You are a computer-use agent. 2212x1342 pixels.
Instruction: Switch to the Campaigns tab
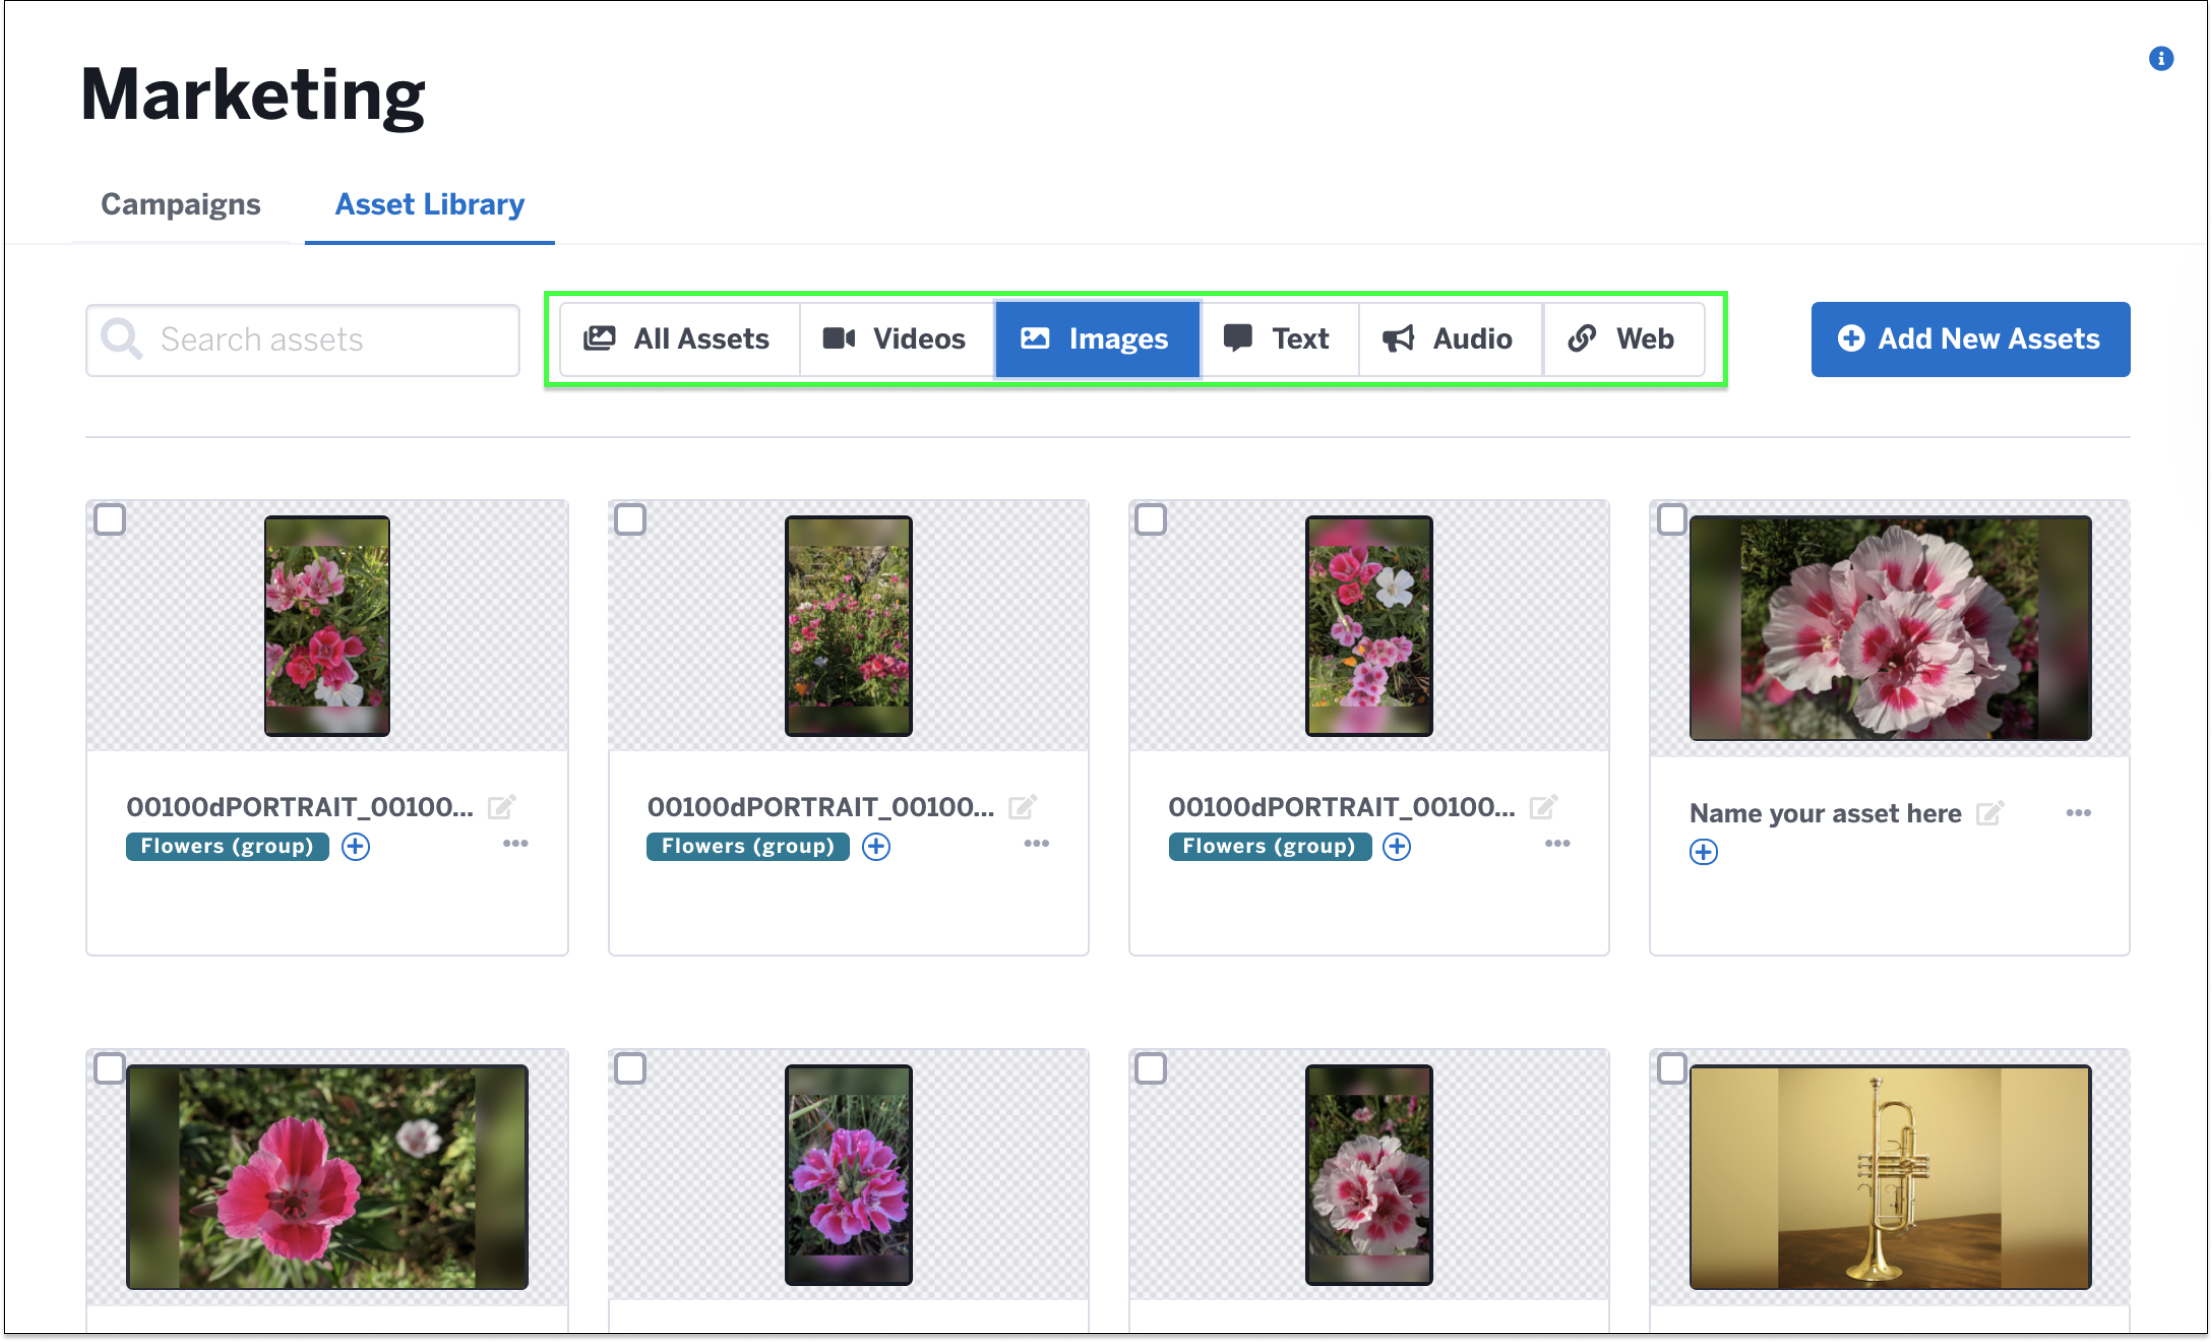181,204
